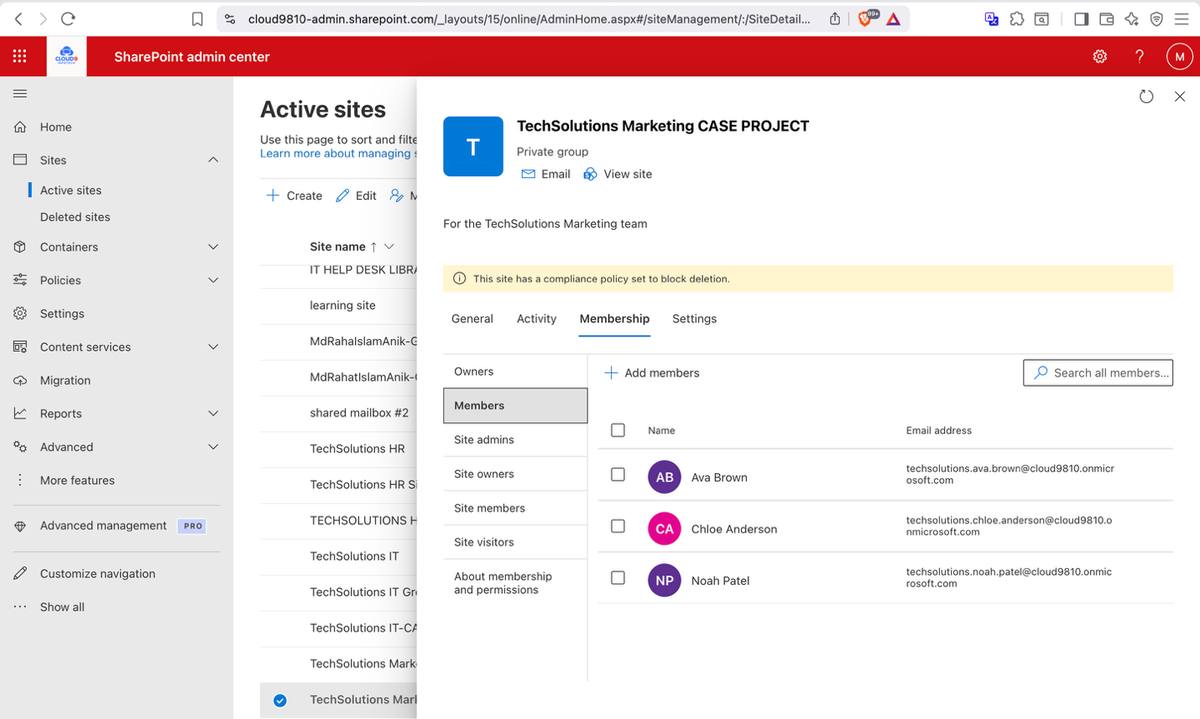Click the selected row checkmark circle
Image resolution: width=1200 pixels, height=719 pixels.
point(280,700)
